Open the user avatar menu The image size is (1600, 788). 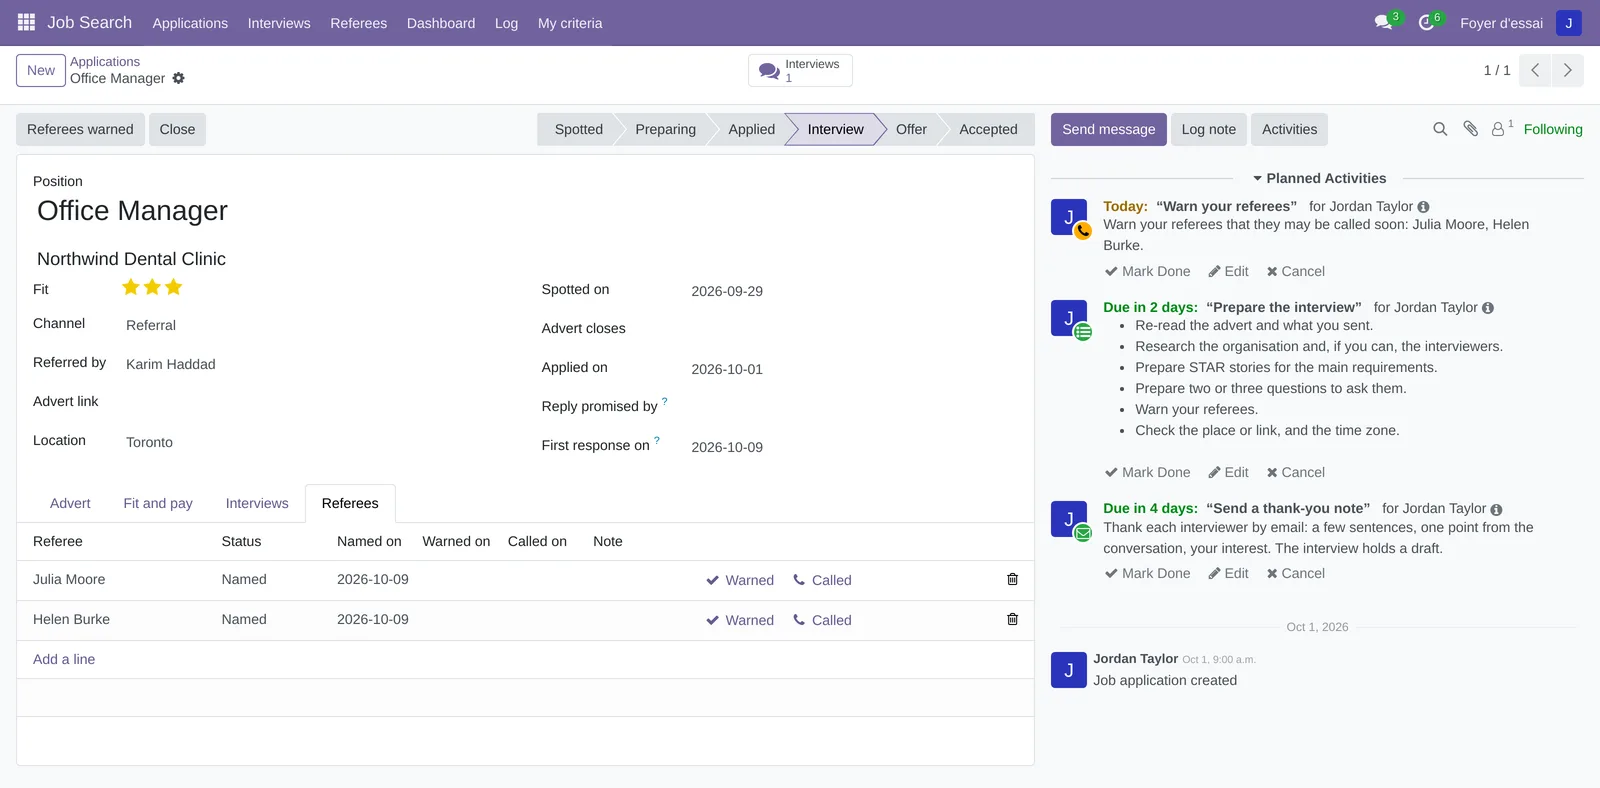[x=1568, y=23]
